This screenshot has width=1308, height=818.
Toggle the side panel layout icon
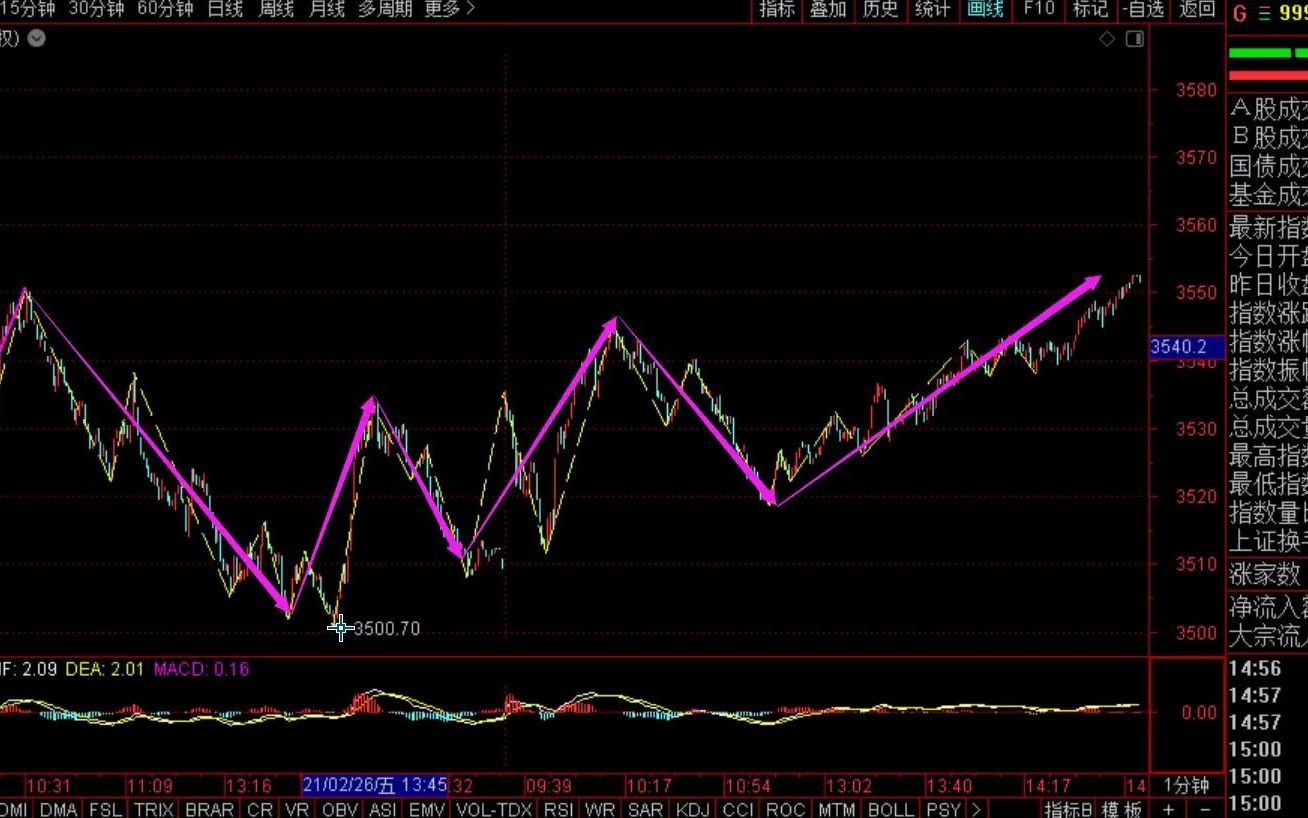(x=1134, y=39)
